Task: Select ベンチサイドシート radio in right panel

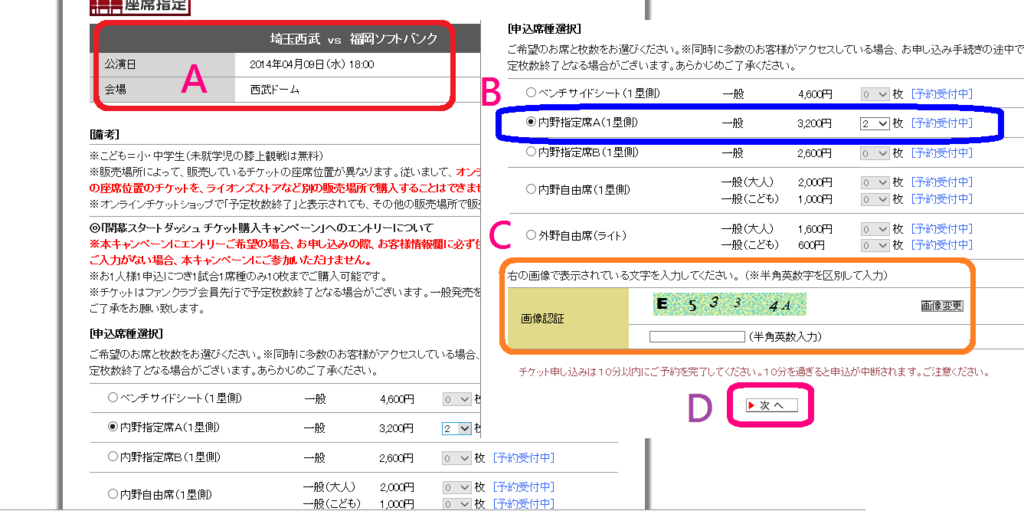Action: click(x=531, y=93)
